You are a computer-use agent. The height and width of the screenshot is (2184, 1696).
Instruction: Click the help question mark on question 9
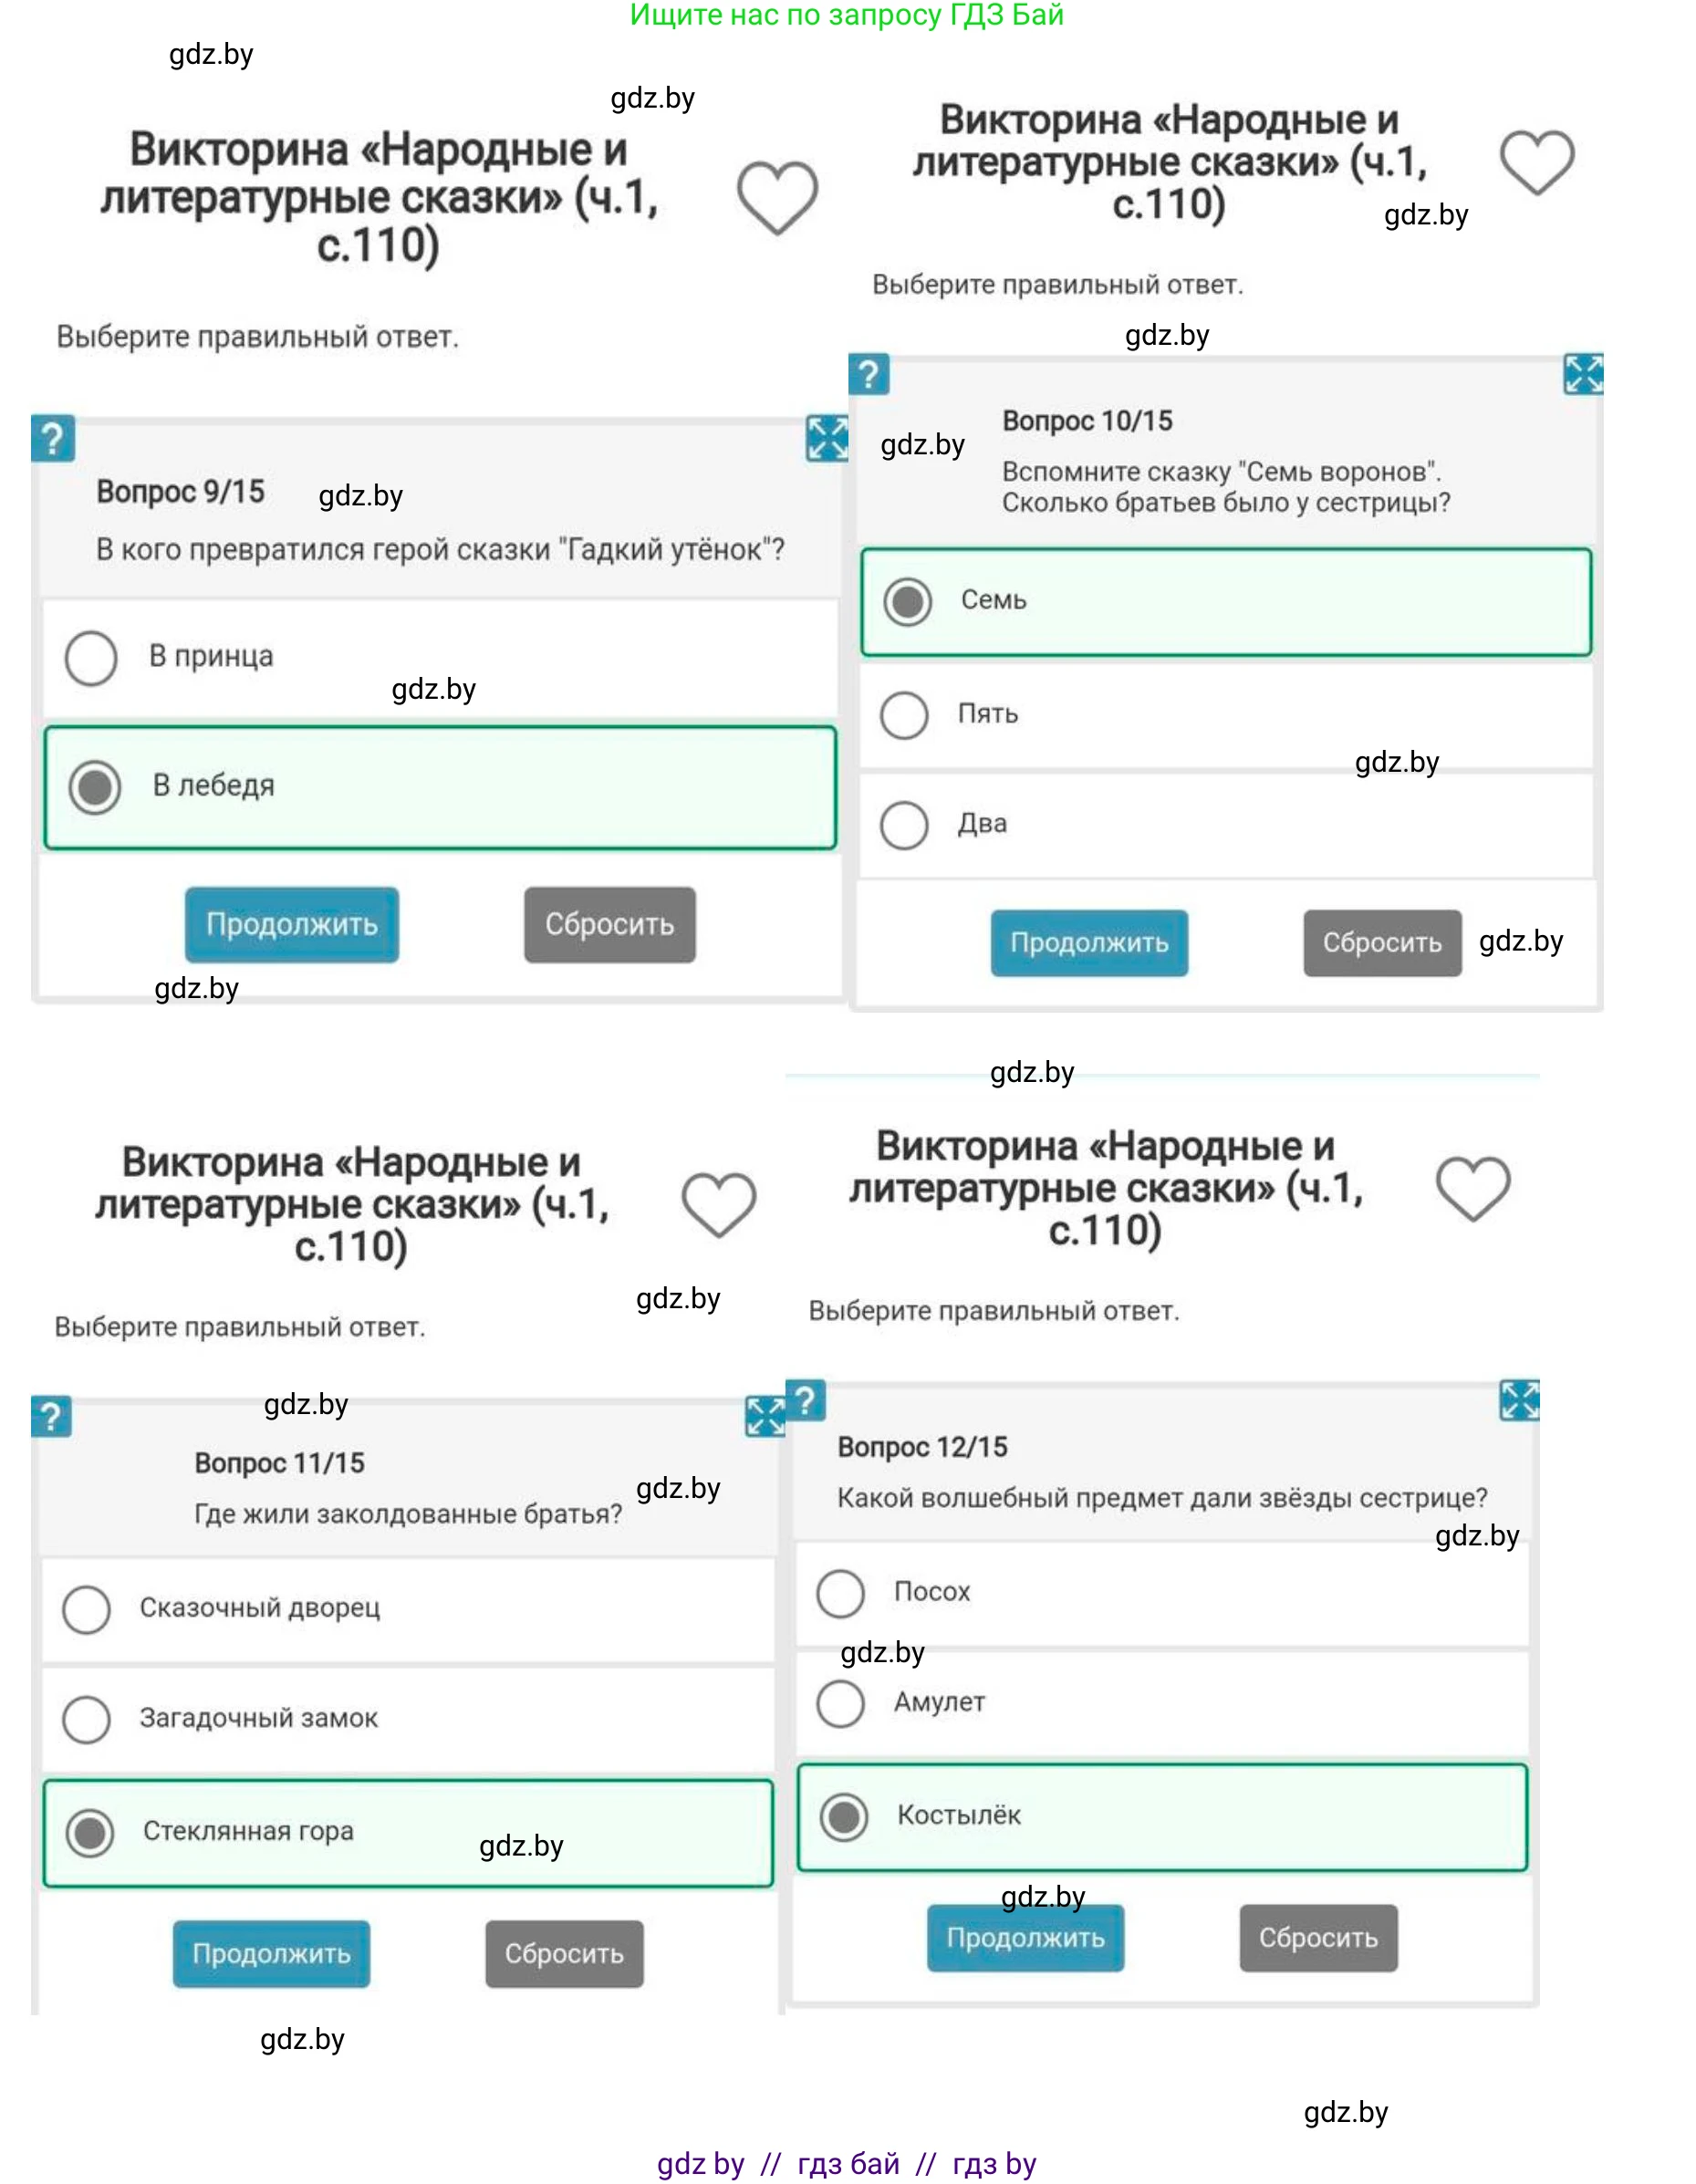(53, 439)
